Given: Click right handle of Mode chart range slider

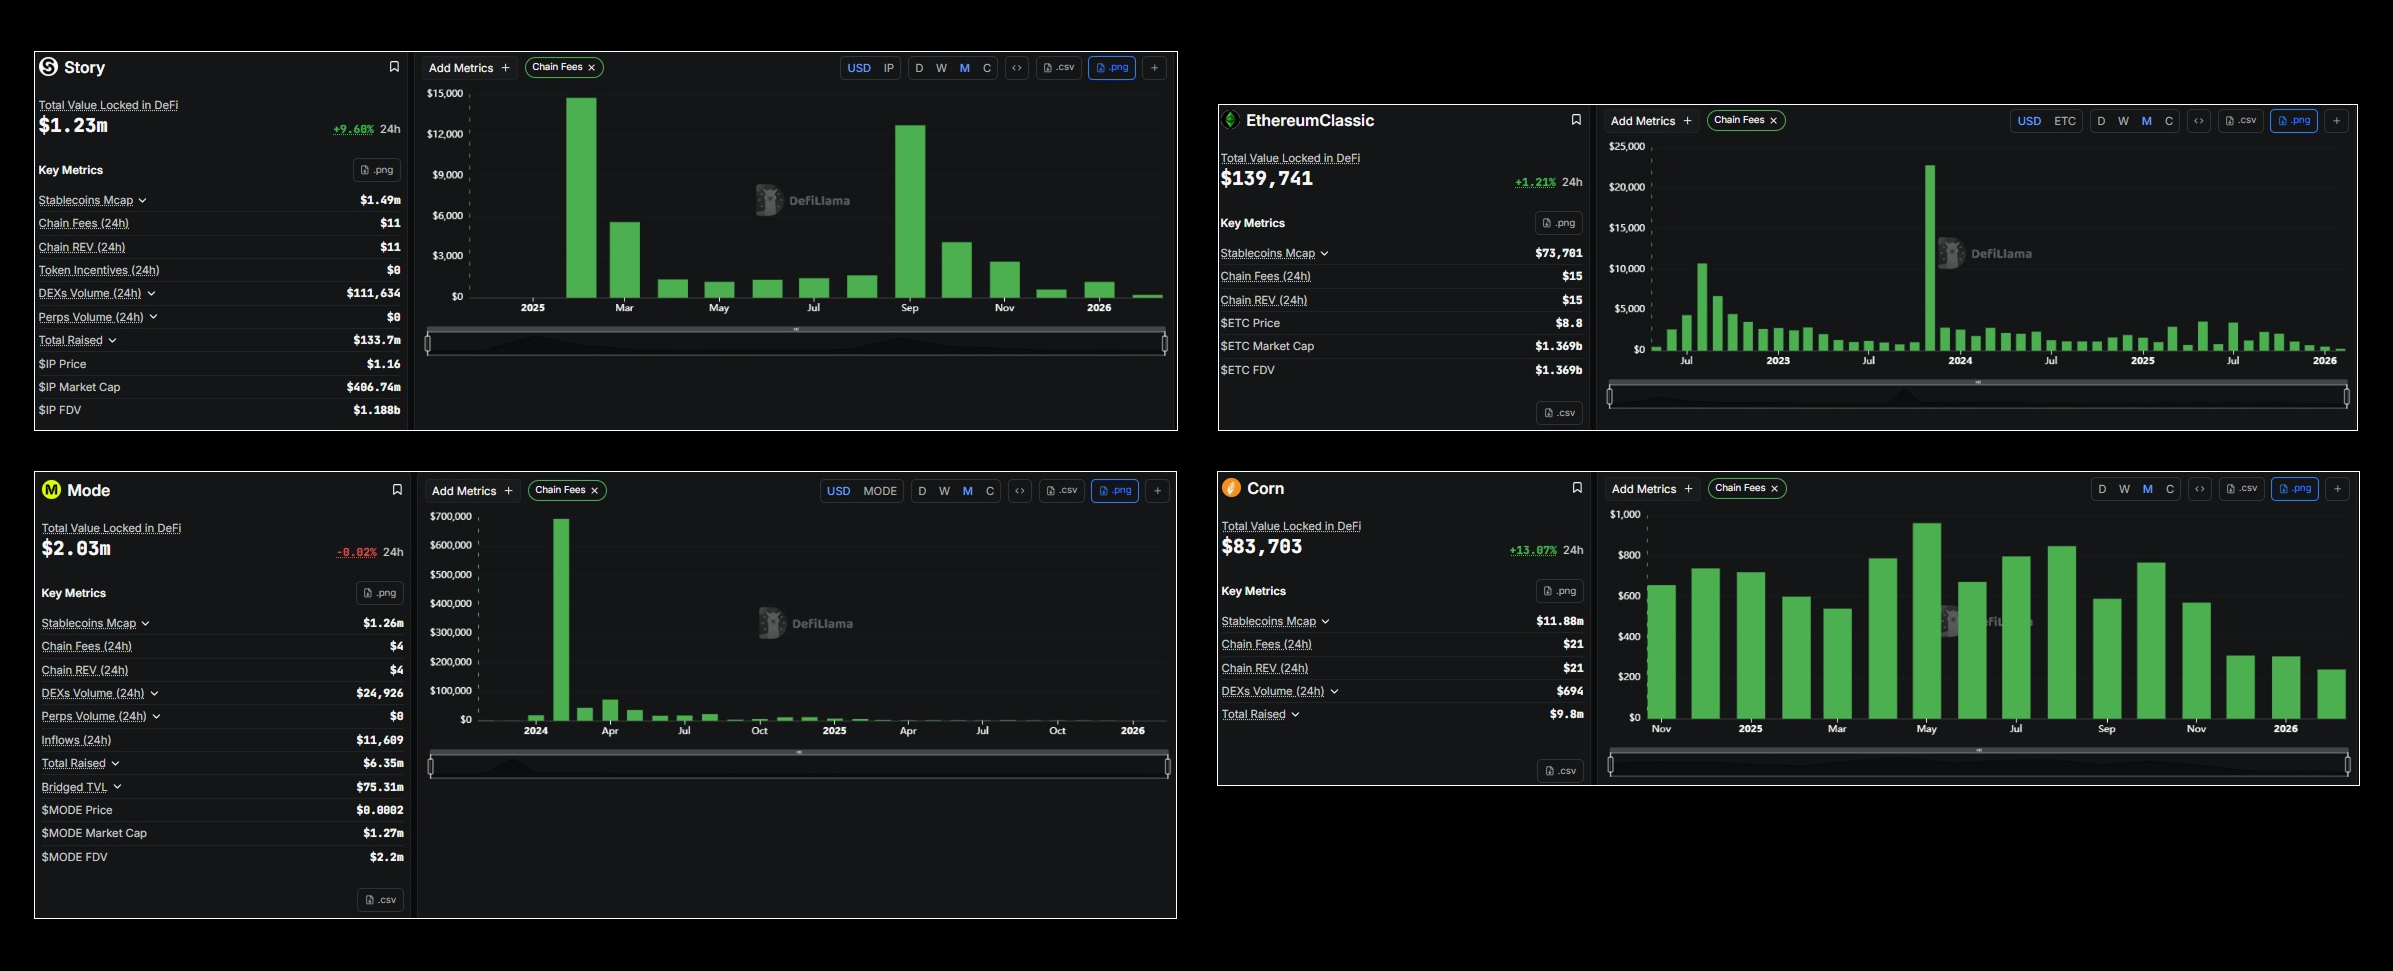Looking at the screenshot, I should tap(1167, 767).
